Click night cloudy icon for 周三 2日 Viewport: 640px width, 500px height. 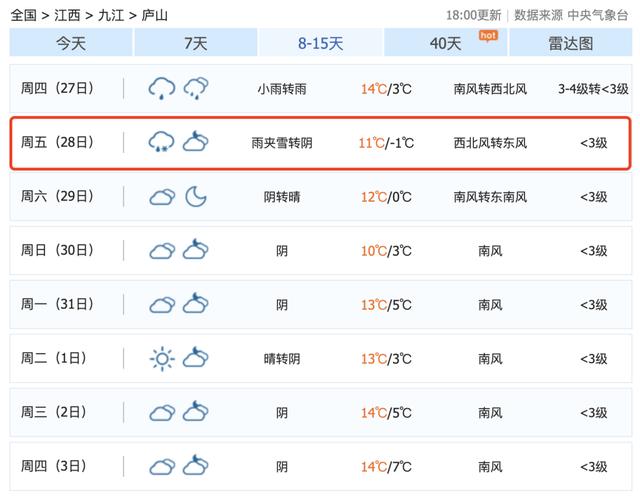coord(196,411)
